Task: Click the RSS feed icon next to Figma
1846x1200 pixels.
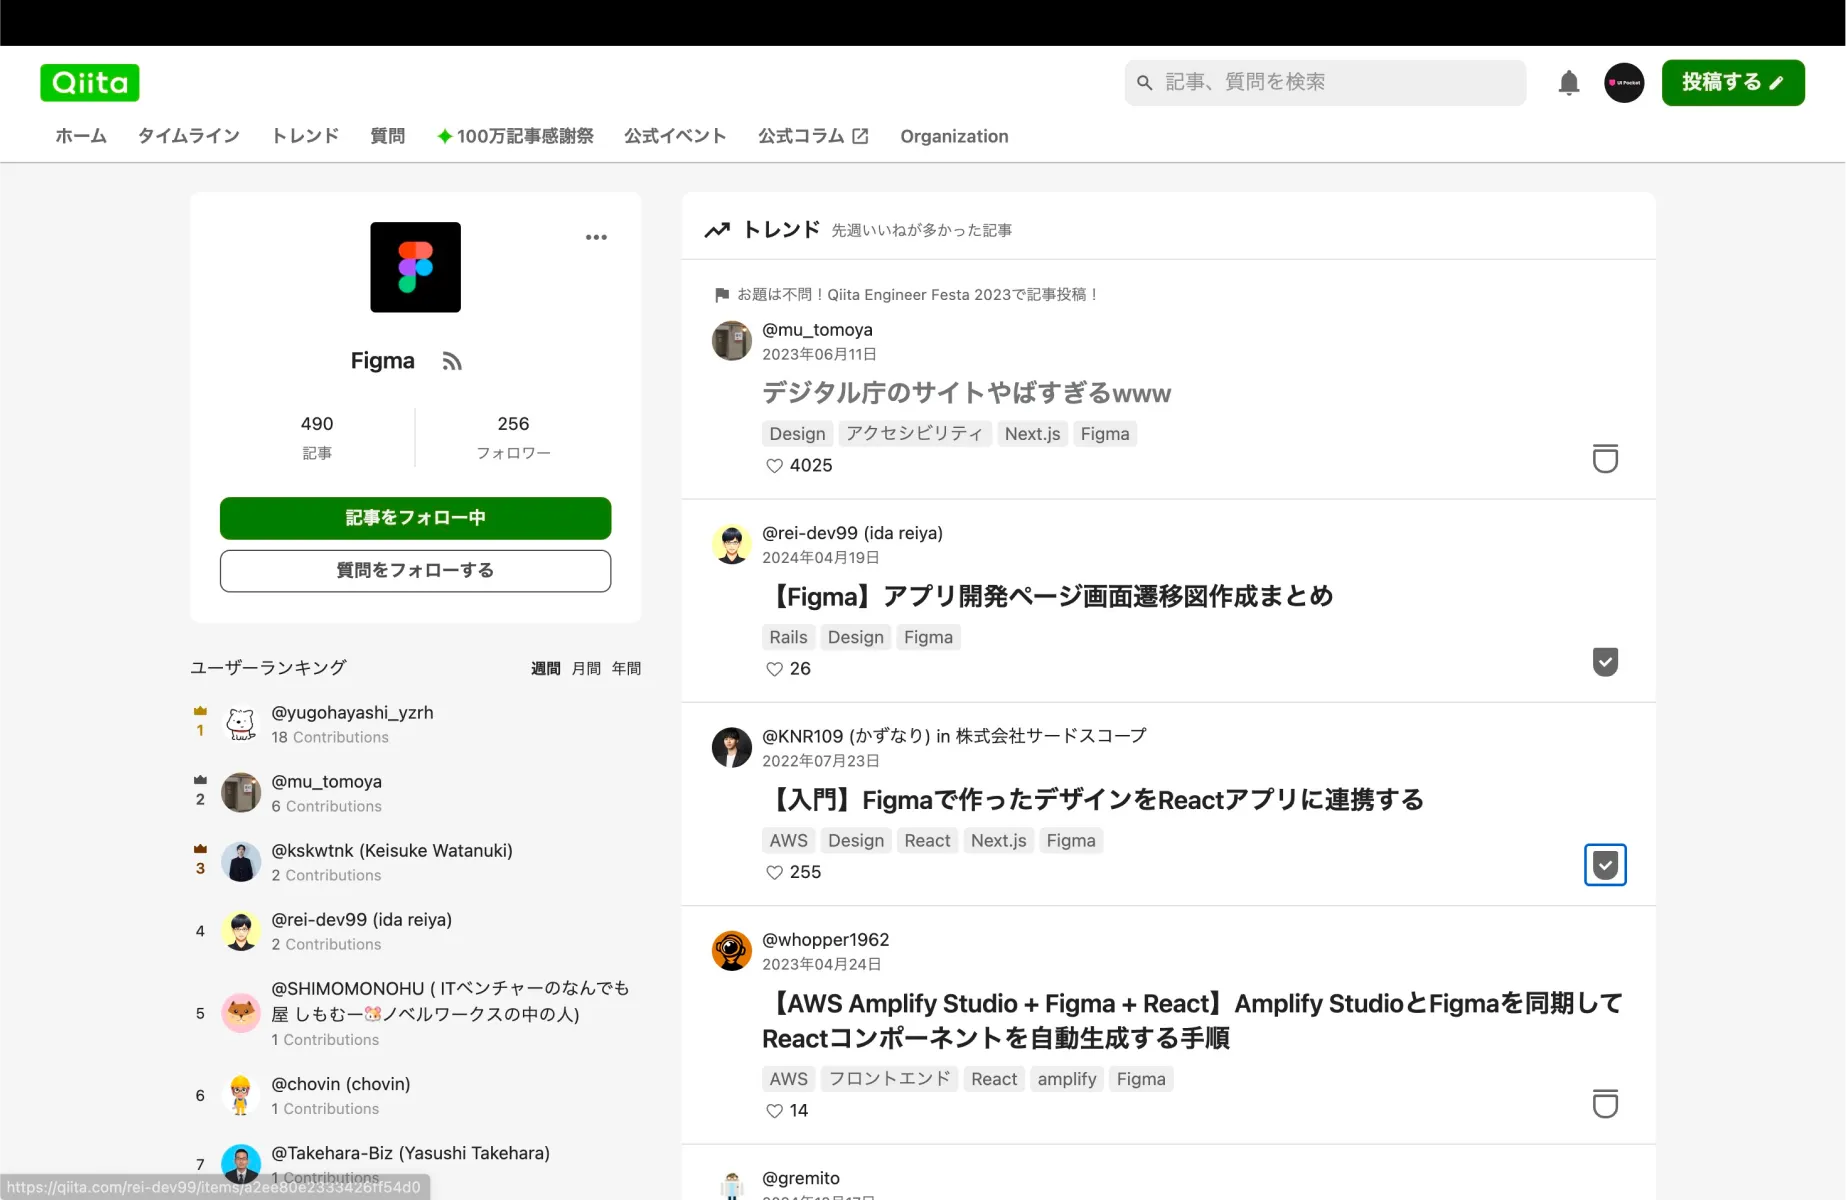Action: click(452, 360)
